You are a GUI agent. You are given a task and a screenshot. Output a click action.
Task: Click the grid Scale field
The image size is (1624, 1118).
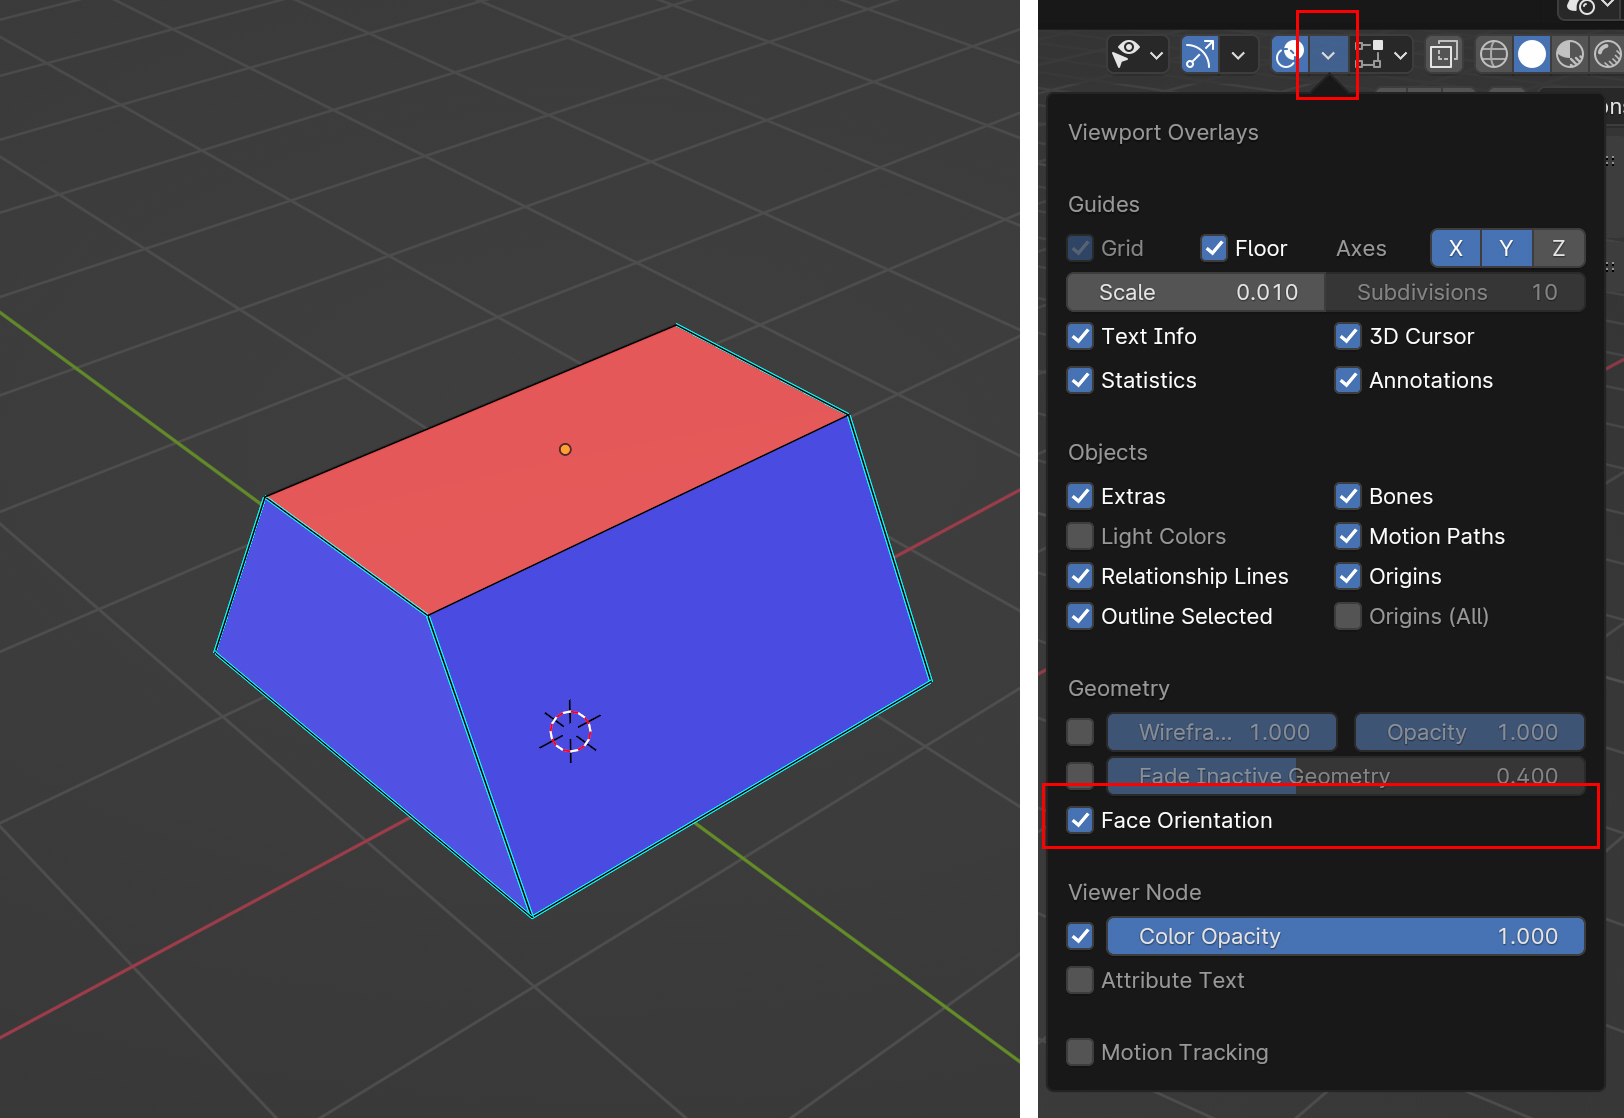click(x=1196, y=292)
